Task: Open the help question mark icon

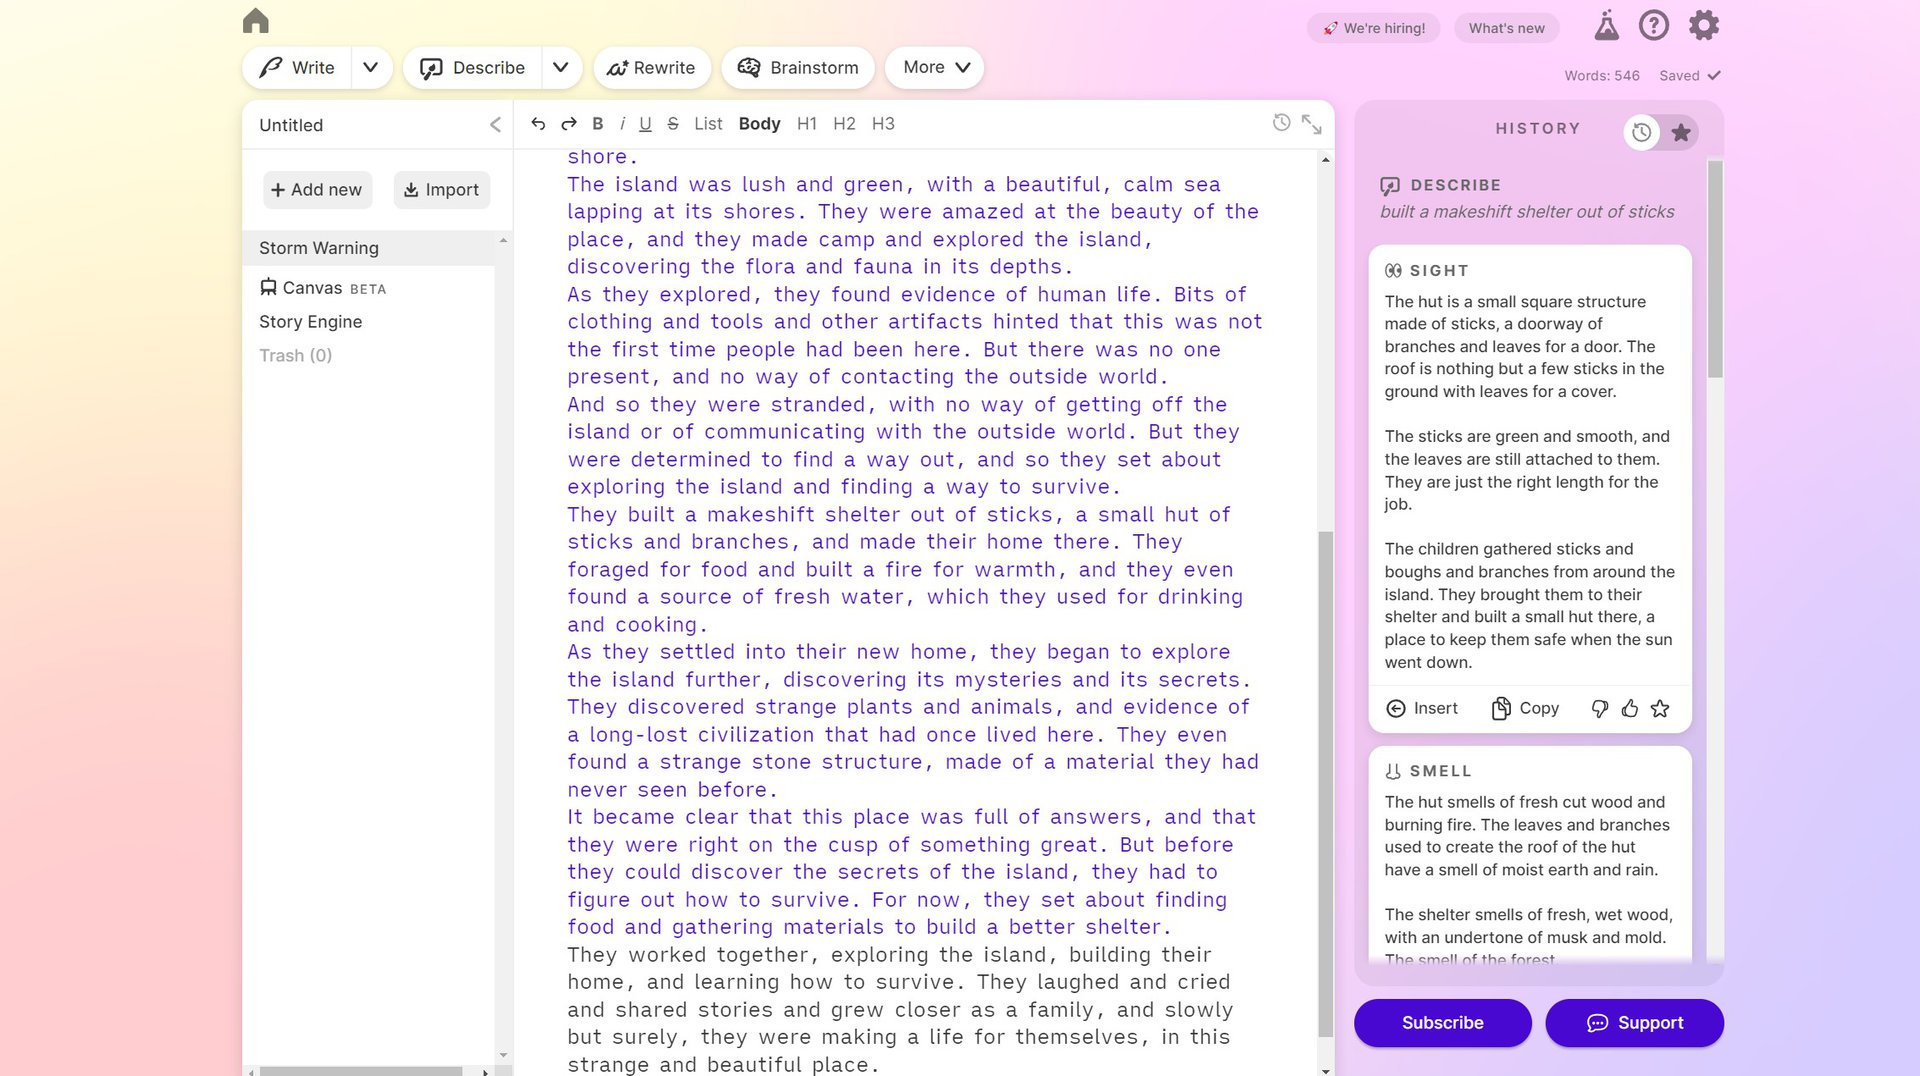Action: point(1654,25)
